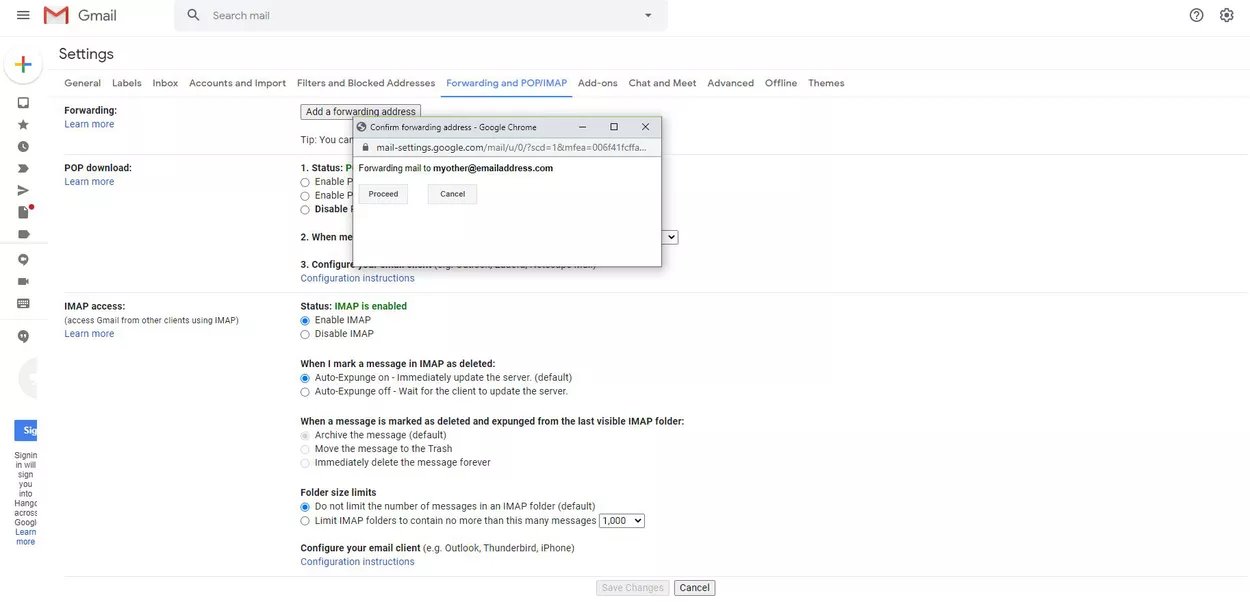Image resolution: width=1250 pixels, height=602 pixels.
Task: Open the Inbox settings tab
Action: [165, 83]
